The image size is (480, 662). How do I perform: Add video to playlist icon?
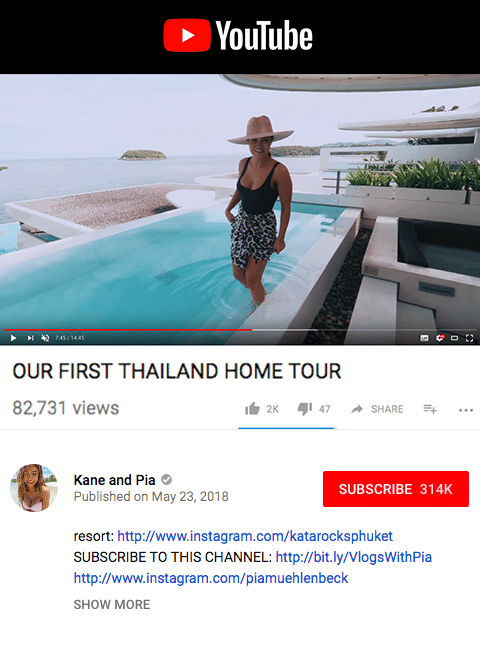pos(430,409)
